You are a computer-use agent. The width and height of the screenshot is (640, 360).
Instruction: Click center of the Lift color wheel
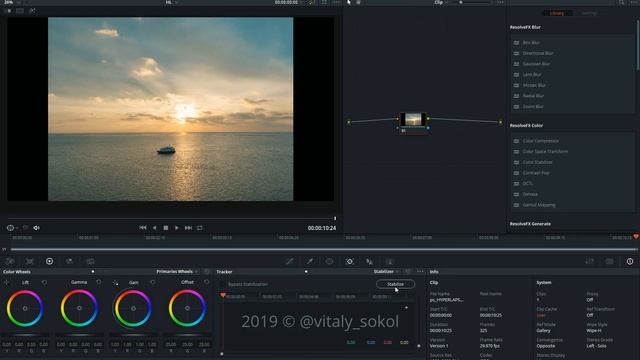click(25, 308)
